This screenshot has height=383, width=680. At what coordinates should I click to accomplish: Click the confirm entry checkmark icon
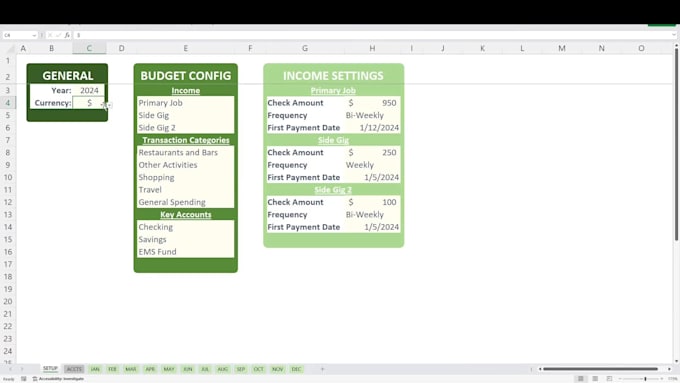[58, 35]
